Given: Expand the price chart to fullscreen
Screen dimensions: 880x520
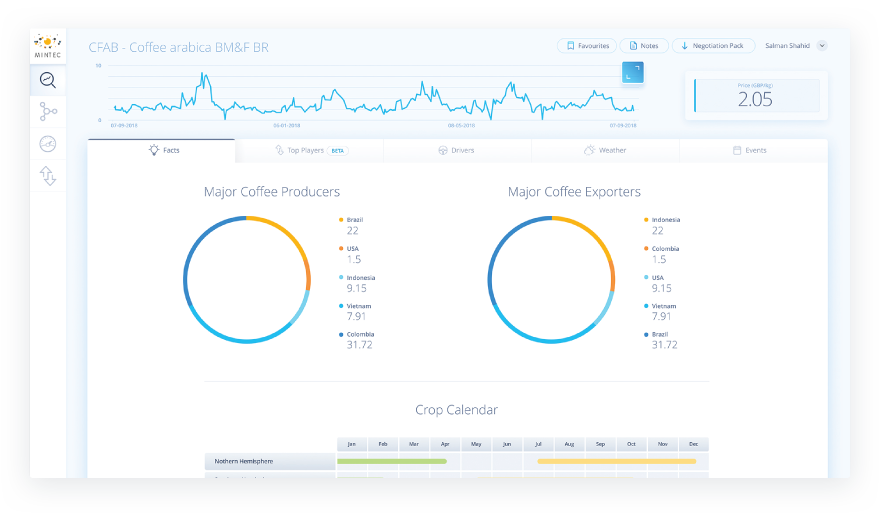Looking at the screenshot, I should point(632,72).
